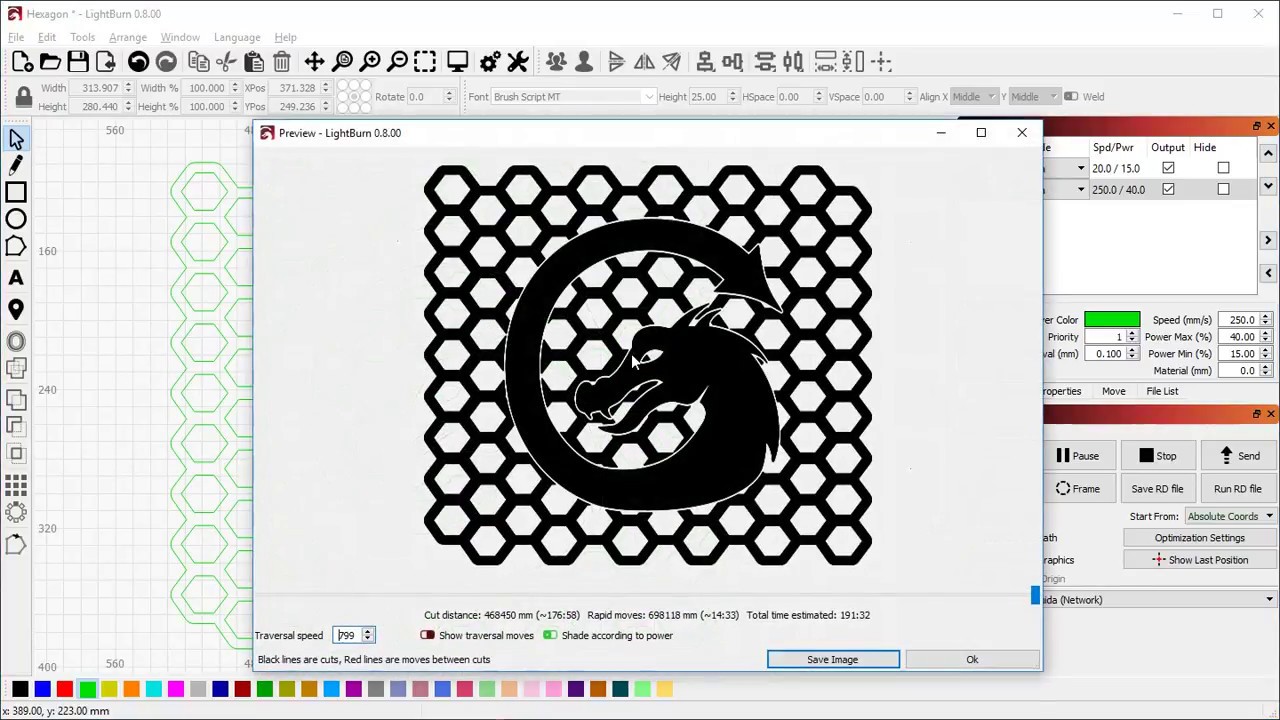Delete selection with the trash icon

click(x=282, y=62)
